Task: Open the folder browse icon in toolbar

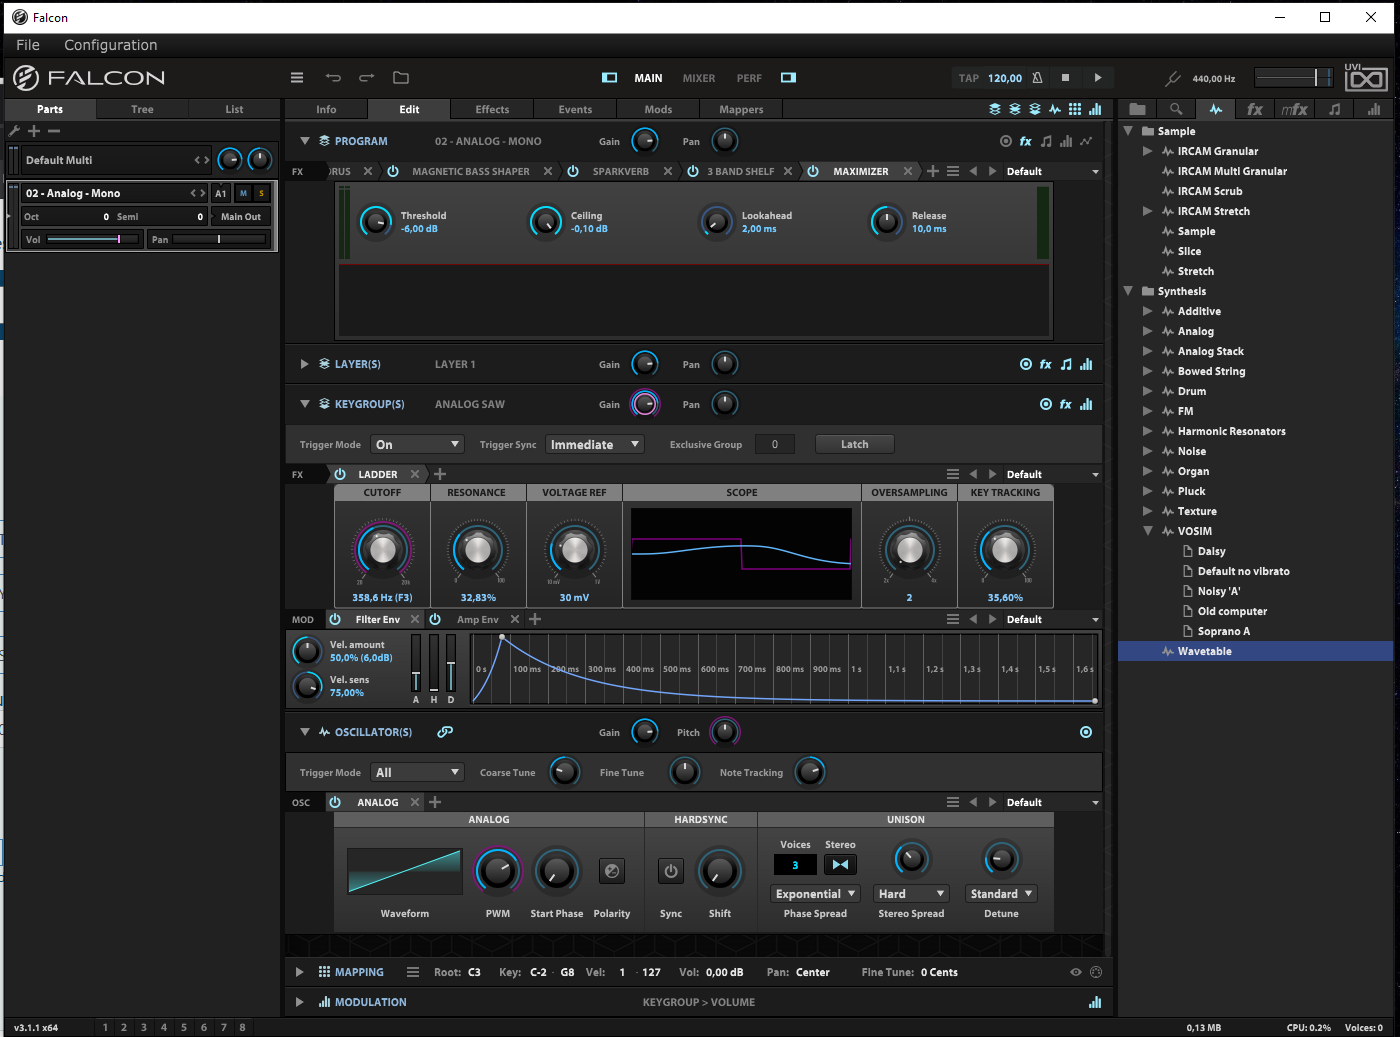Action: (401, 78)
